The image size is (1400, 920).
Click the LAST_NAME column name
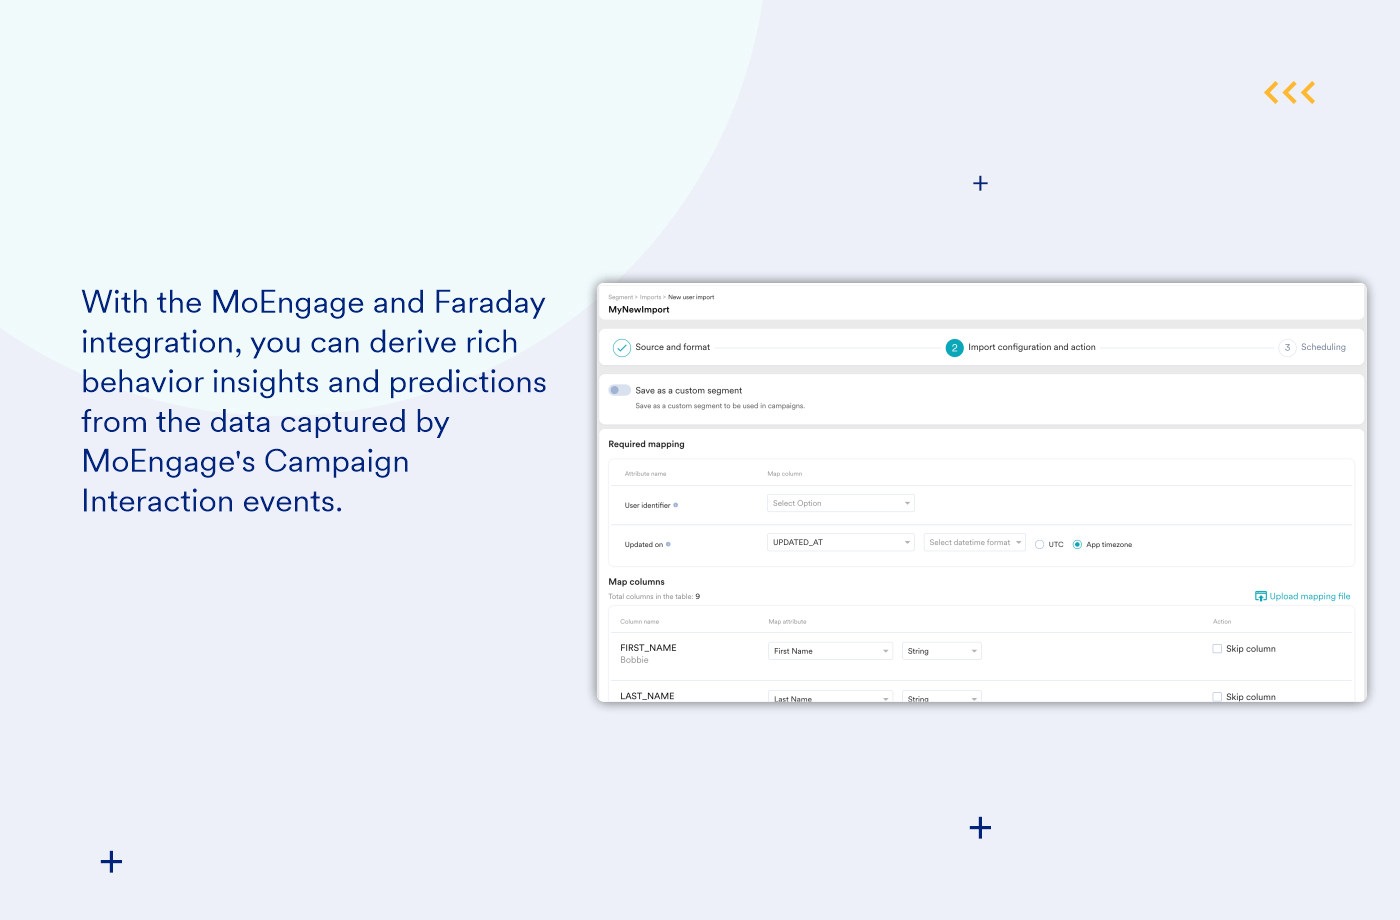647,696
